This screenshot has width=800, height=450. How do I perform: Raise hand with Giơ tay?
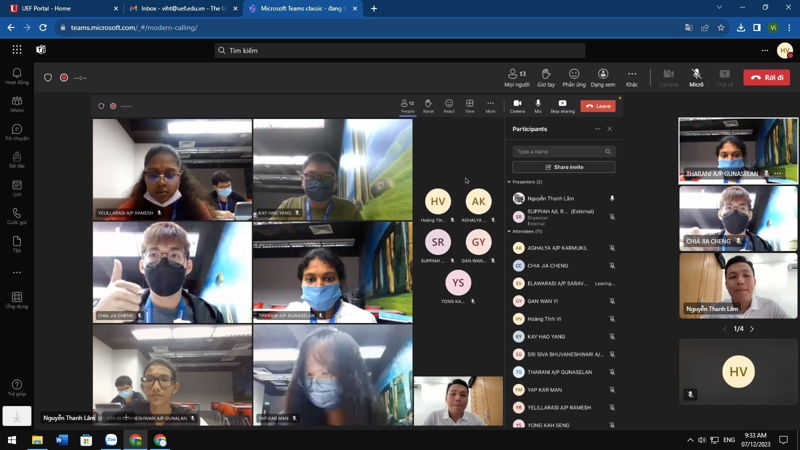click(546, 78)
